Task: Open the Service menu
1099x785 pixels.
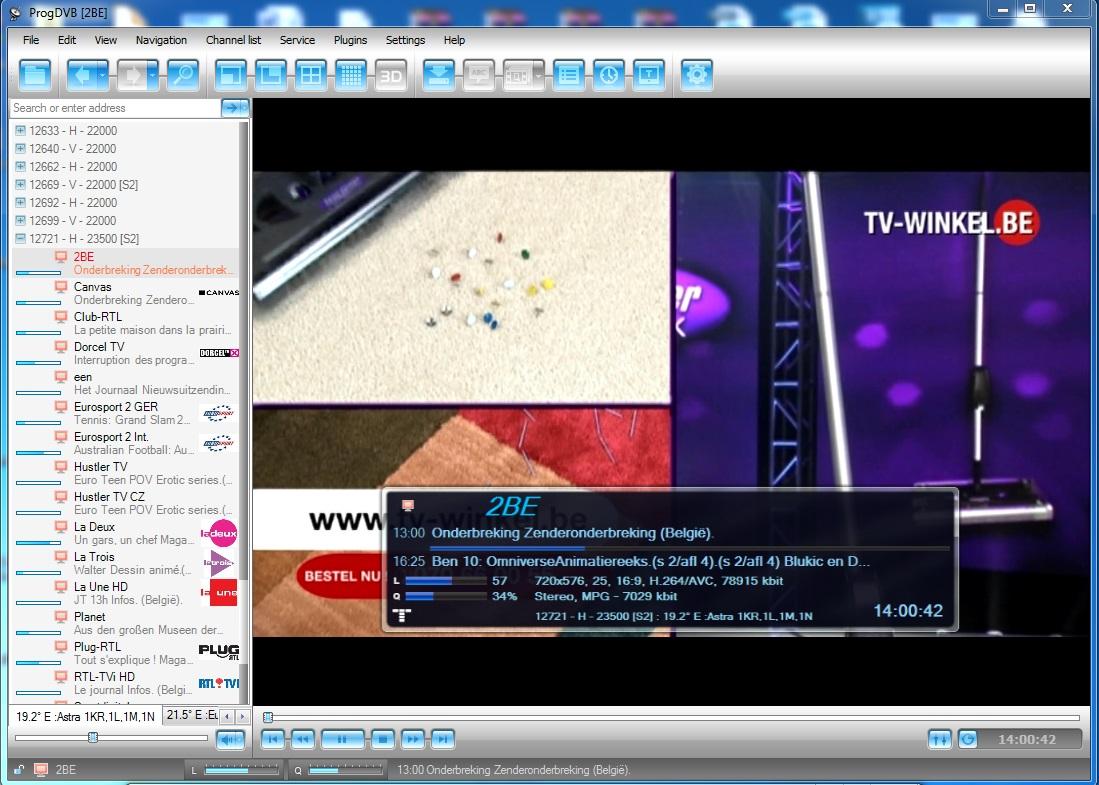Action: point(297,40)
